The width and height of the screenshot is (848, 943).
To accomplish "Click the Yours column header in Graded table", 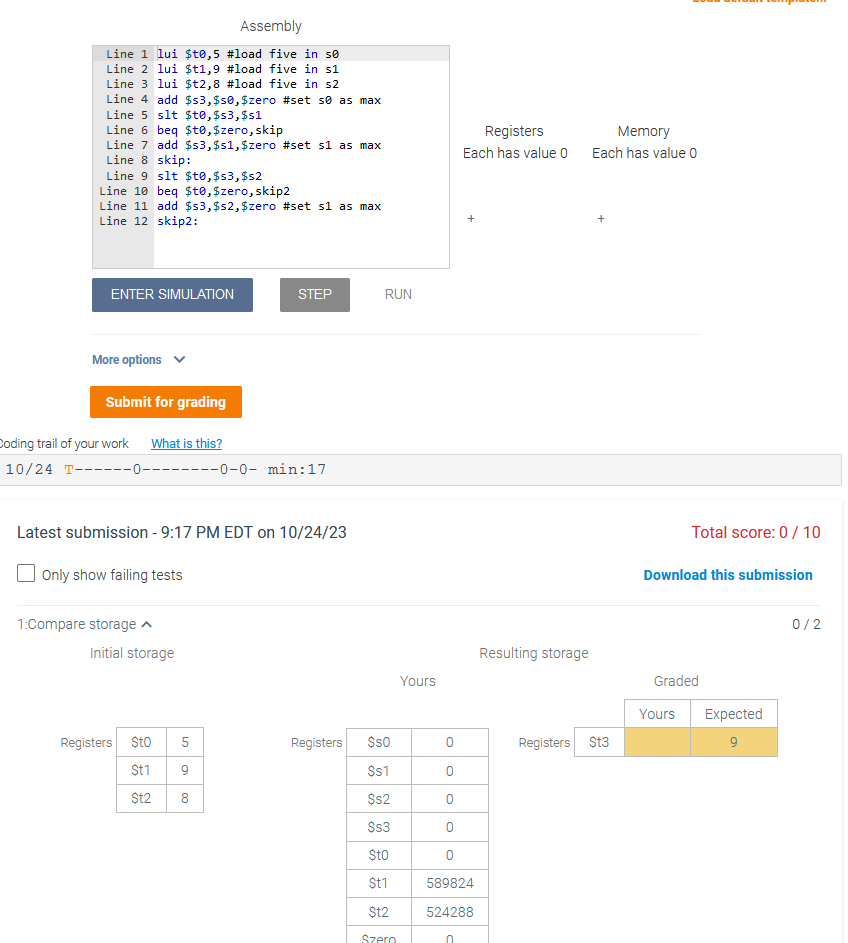I will [x=656, y=713].
